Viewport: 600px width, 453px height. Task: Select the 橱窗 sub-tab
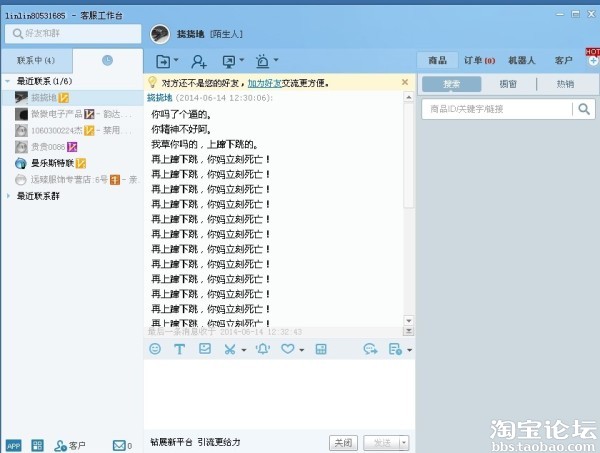508,84
